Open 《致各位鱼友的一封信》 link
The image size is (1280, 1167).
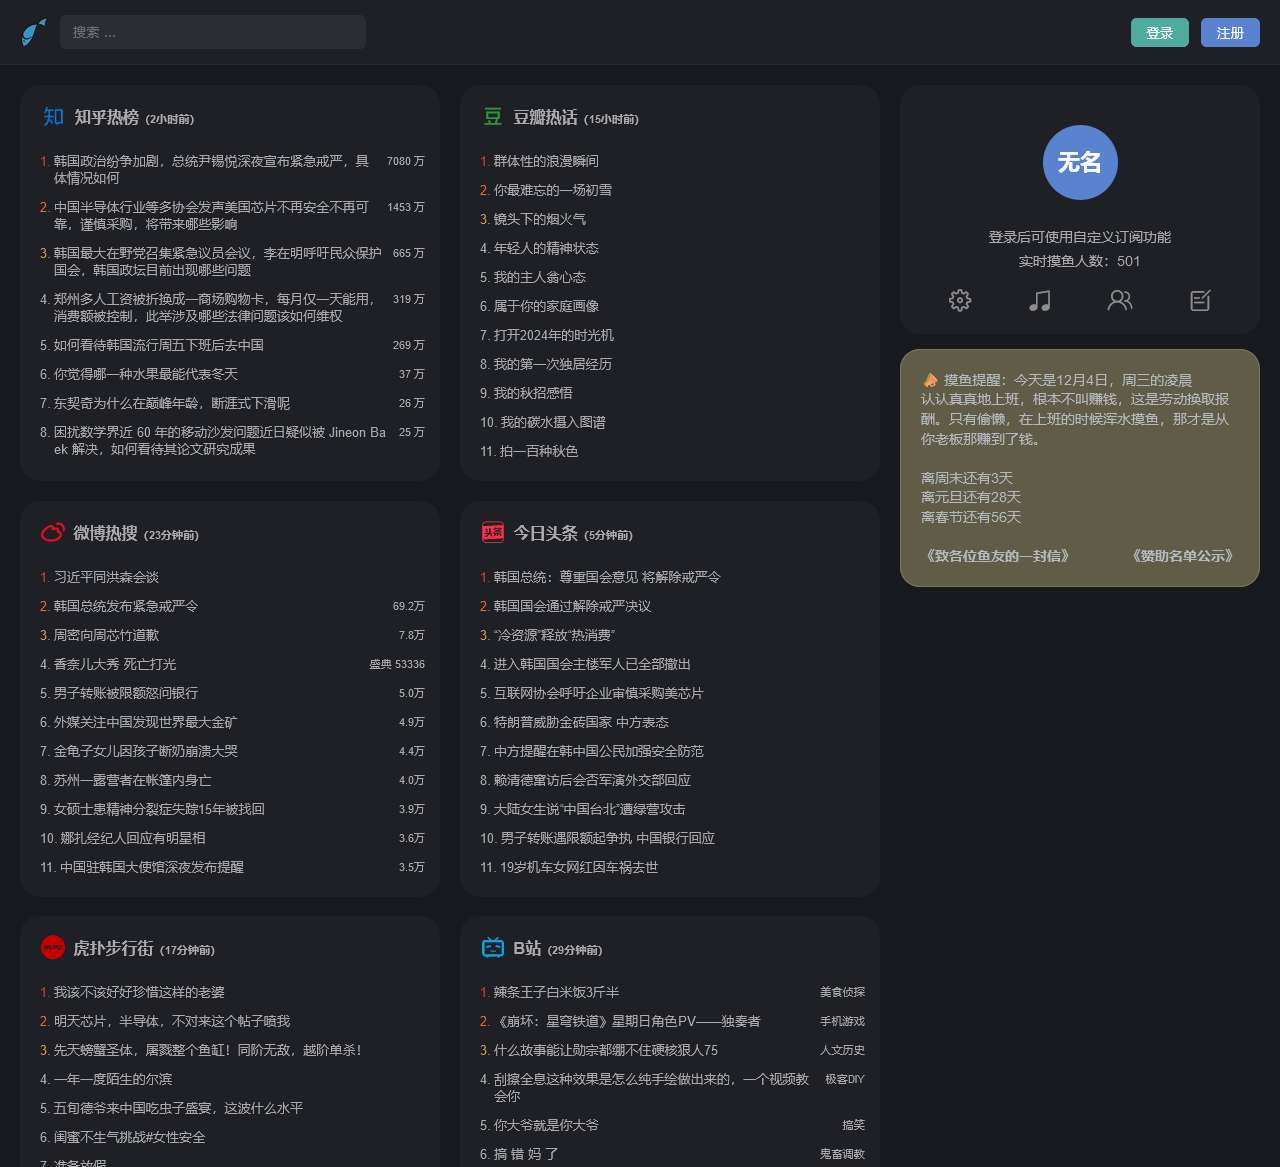995,556
